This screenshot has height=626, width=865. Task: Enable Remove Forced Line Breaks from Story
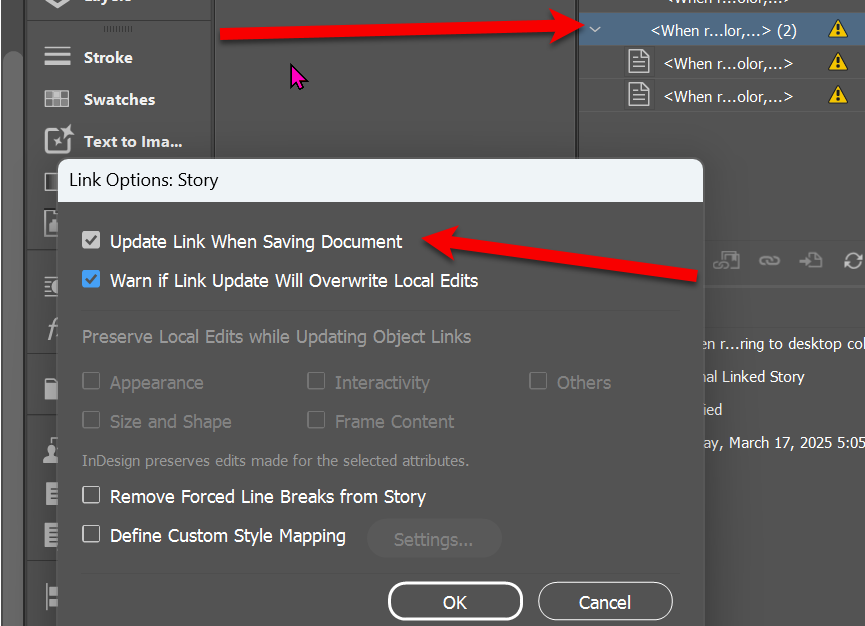coord(91,496)
